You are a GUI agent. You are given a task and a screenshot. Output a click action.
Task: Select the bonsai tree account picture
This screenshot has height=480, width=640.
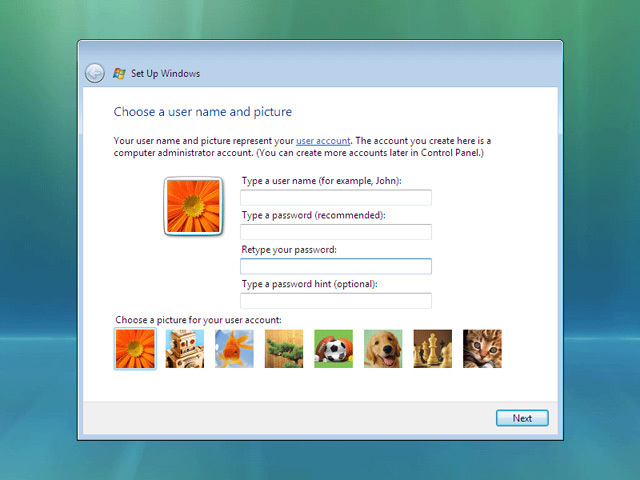point(284,349)
